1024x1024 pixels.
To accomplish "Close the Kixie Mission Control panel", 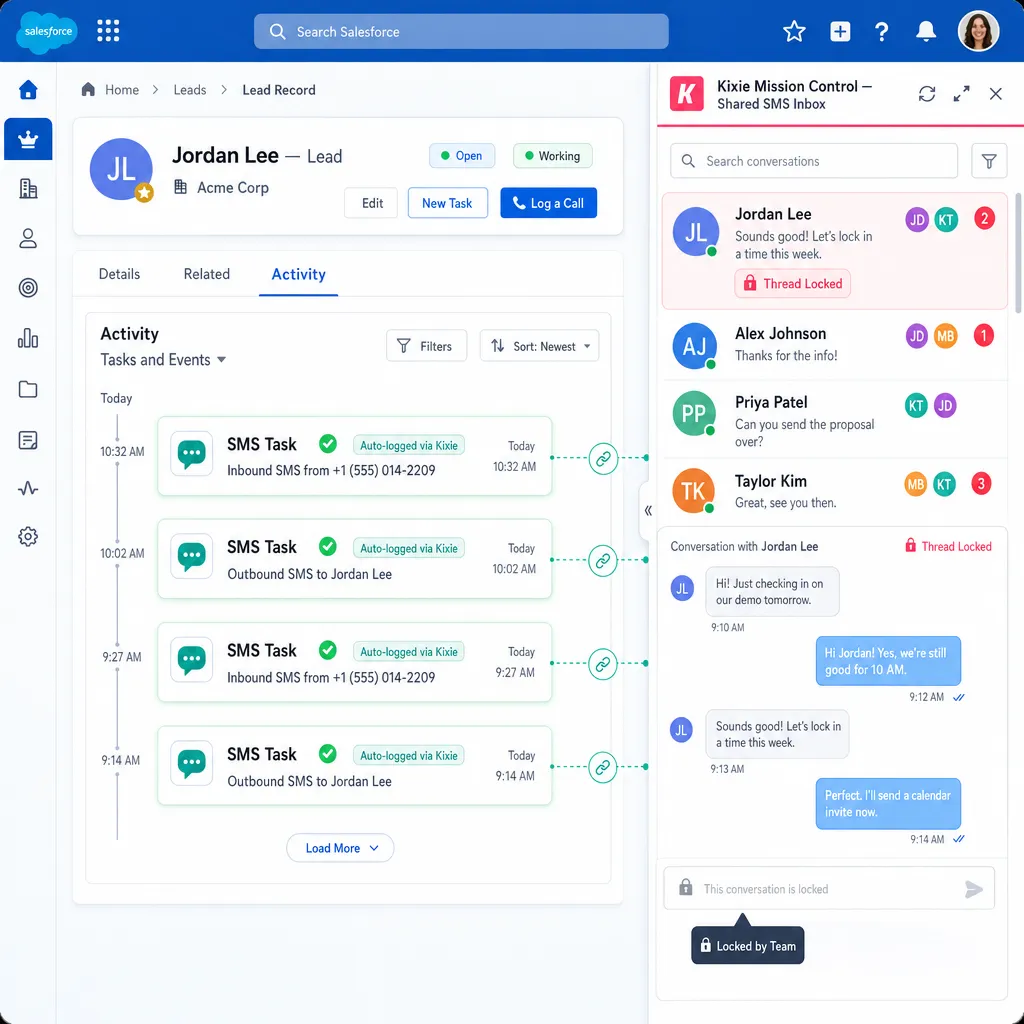I will pos(995,94).
